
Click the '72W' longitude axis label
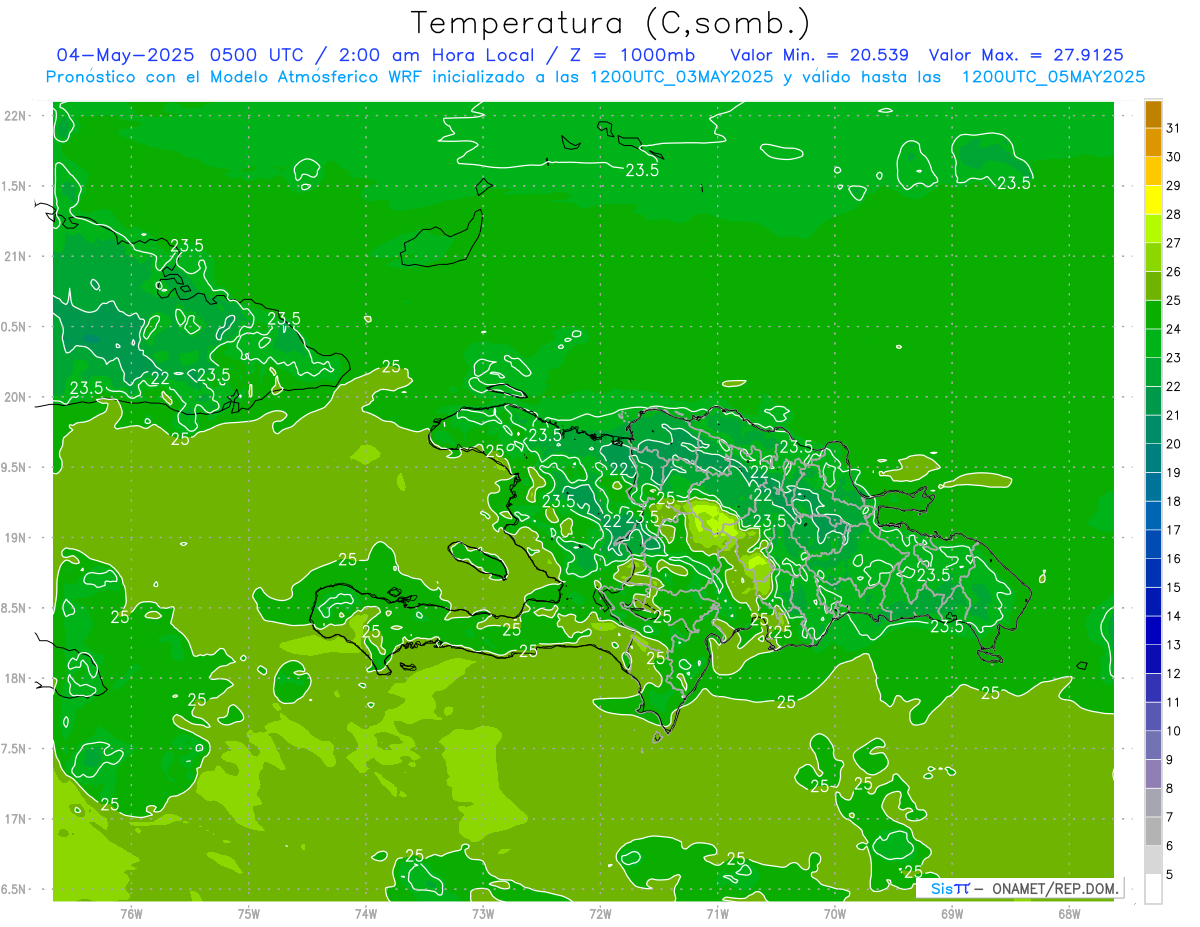pos(600,914)
